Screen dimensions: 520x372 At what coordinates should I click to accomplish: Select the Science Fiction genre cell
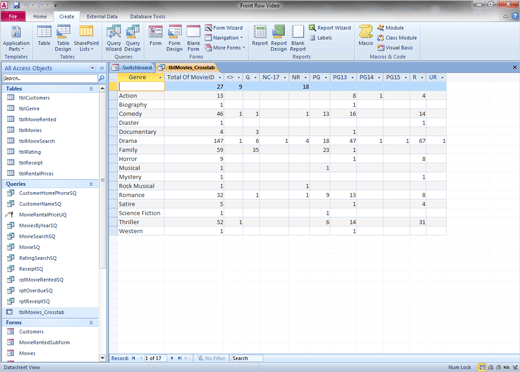[141, 213]
